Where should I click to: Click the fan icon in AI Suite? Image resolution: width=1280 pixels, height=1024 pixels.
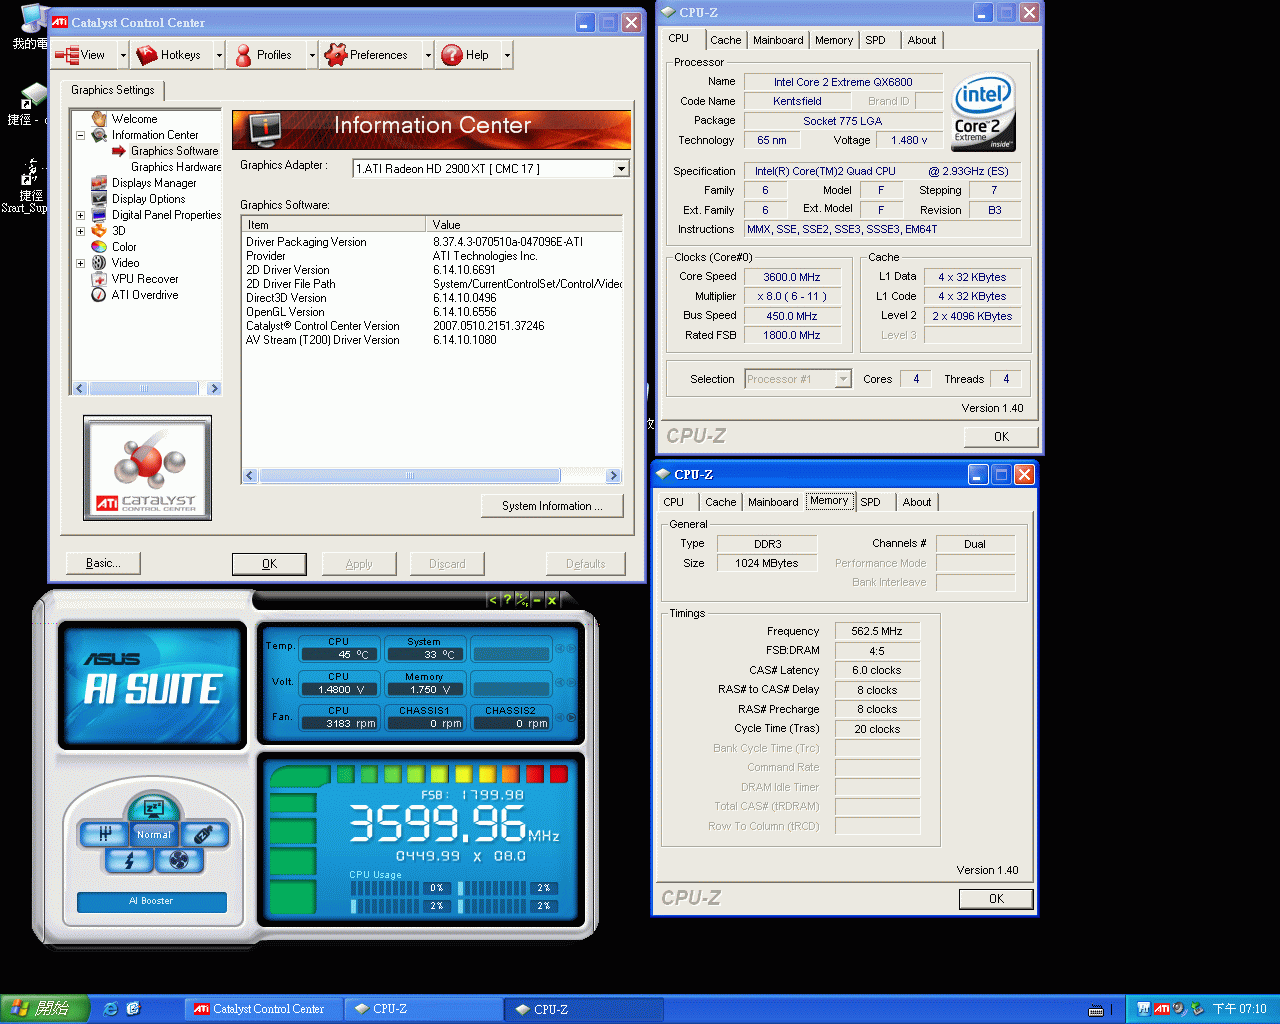pos(179,860)
